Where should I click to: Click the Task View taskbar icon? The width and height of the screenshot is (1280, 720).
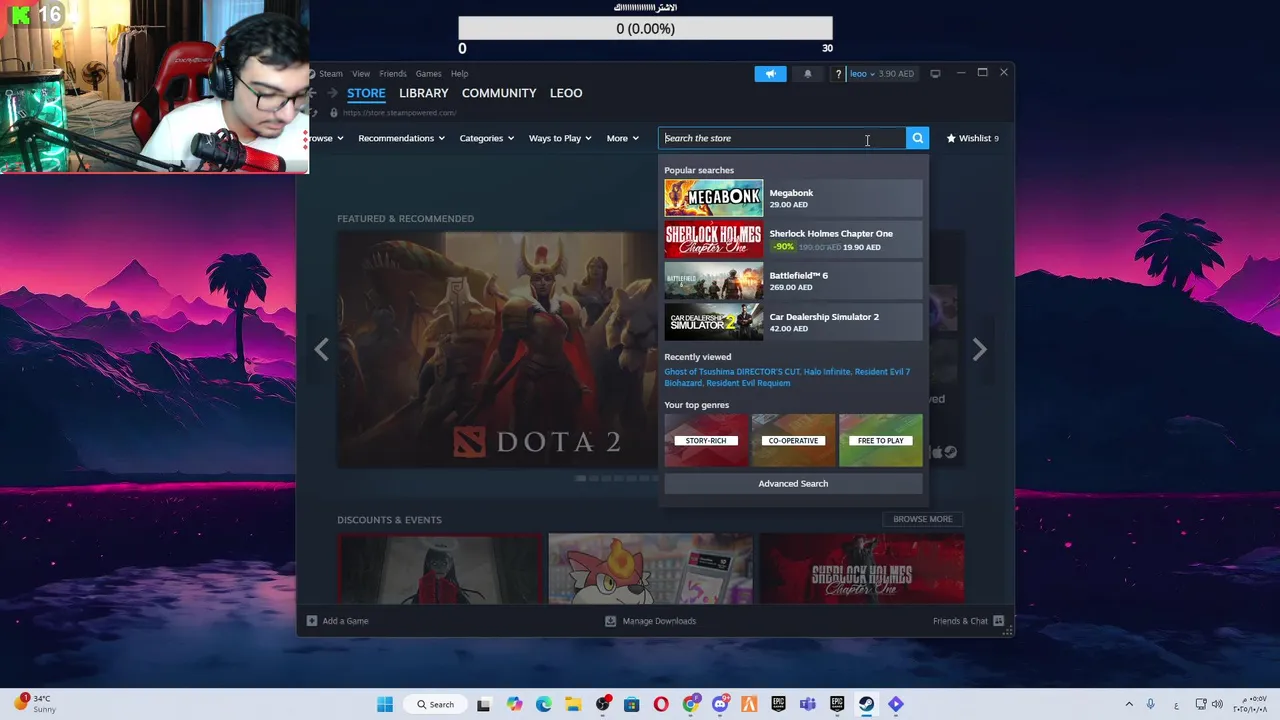point(484,704)
